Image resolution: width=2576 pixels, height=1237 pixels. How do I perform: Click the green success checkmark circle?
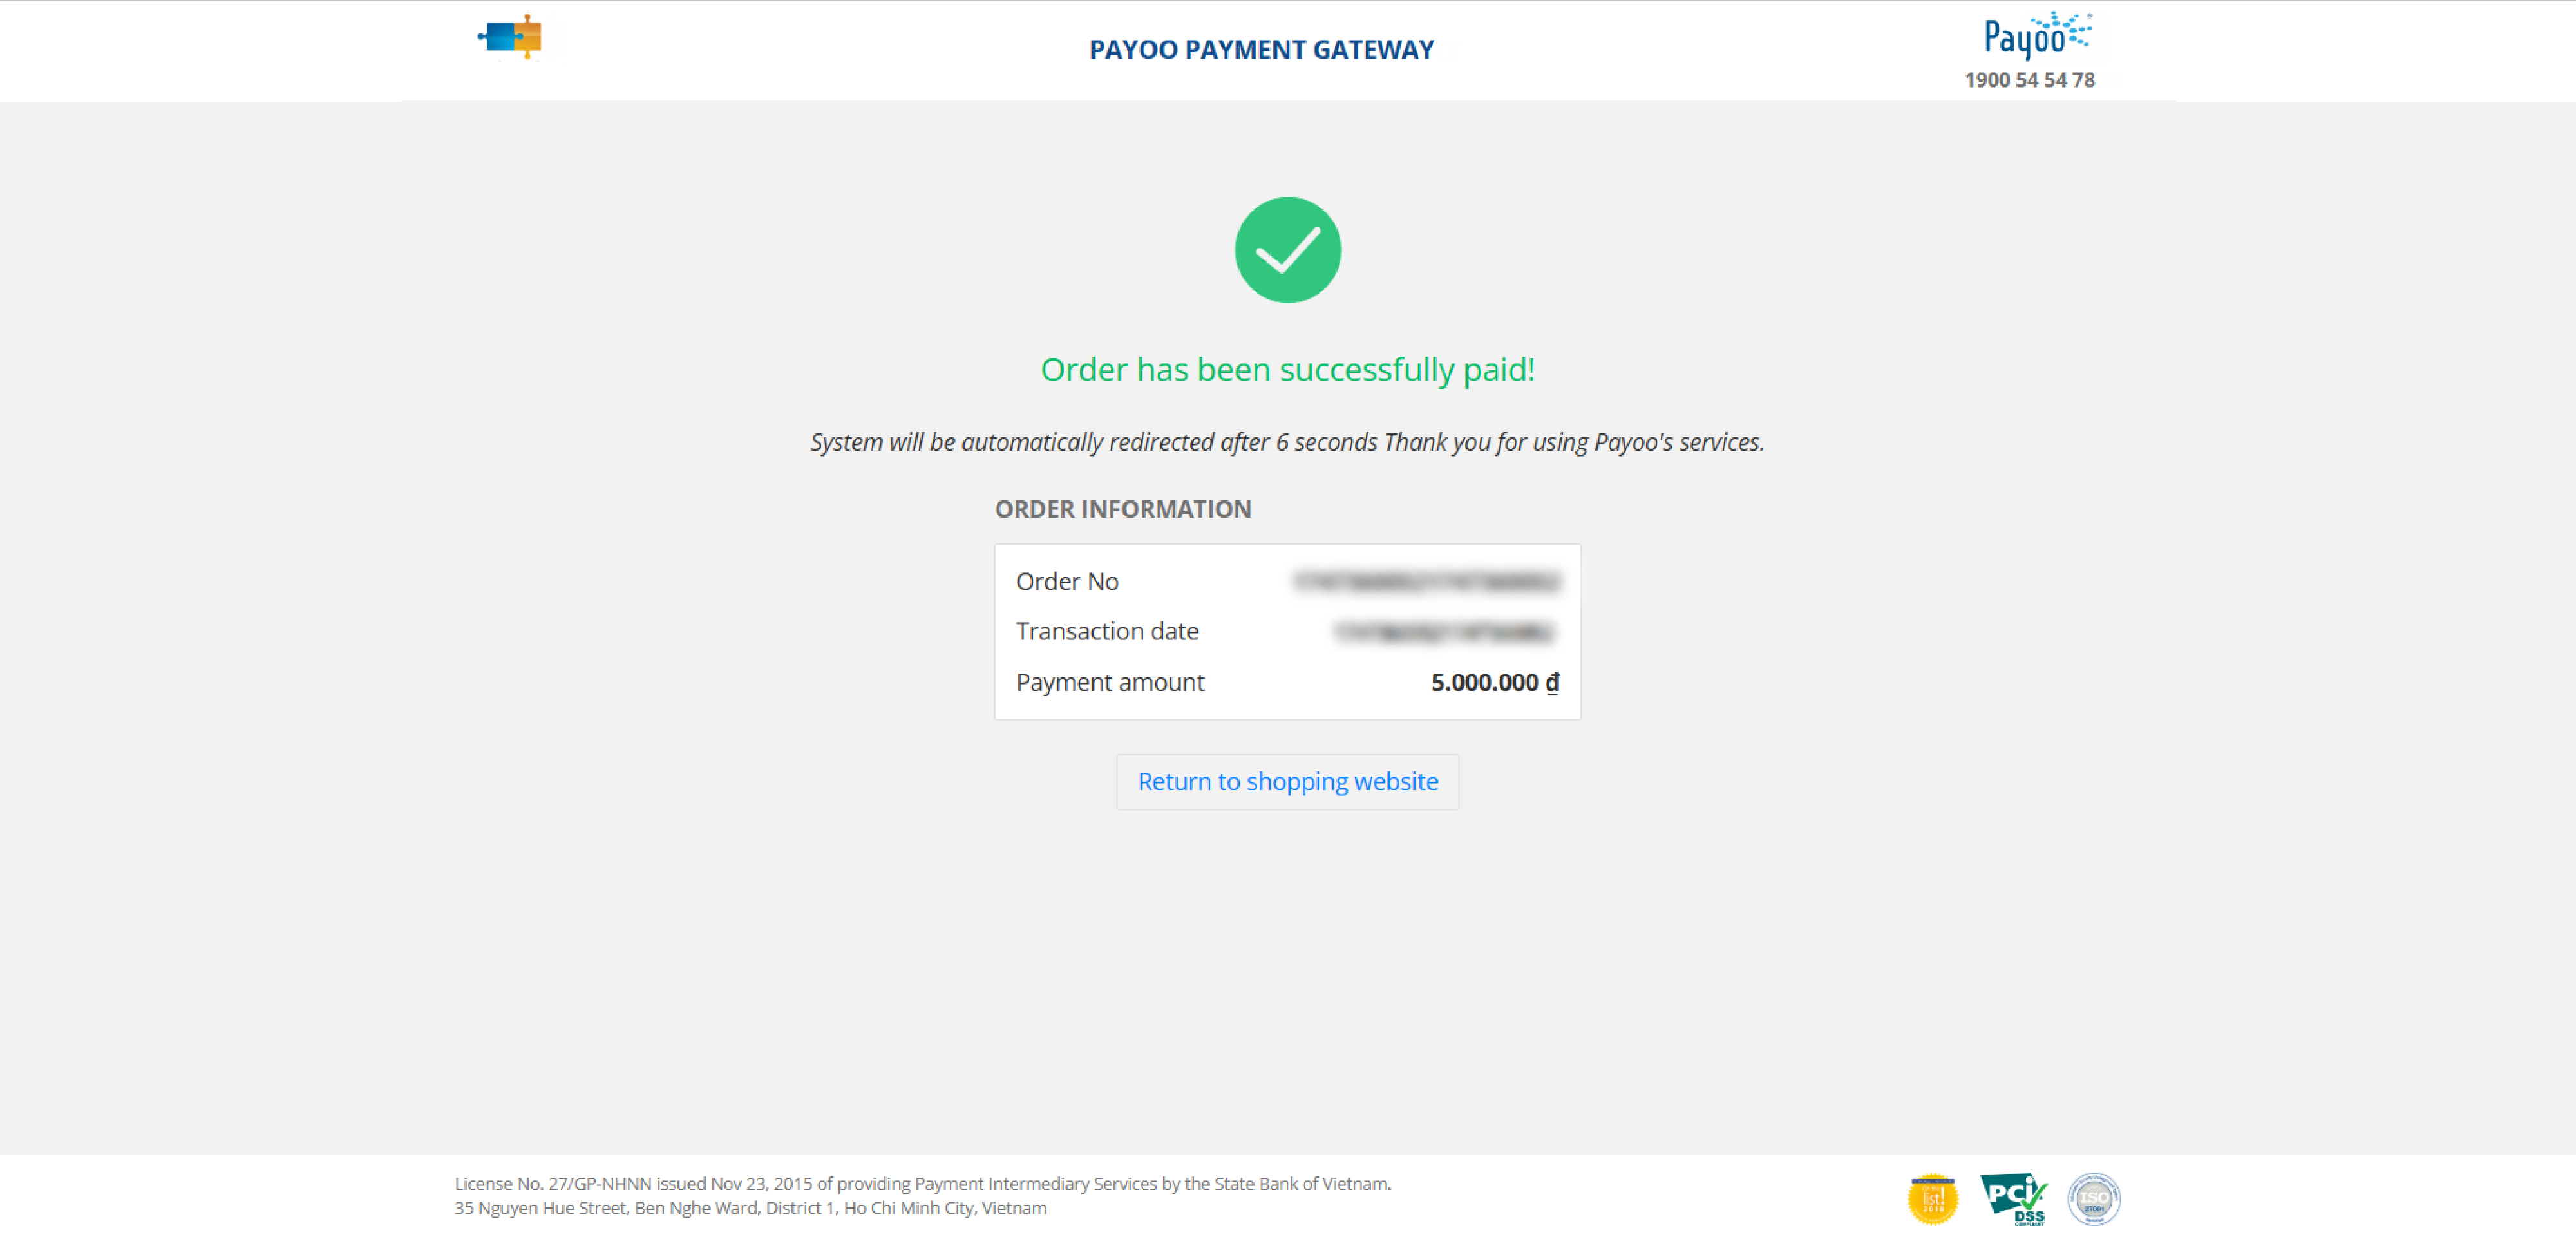click(x=1287, y=250)
